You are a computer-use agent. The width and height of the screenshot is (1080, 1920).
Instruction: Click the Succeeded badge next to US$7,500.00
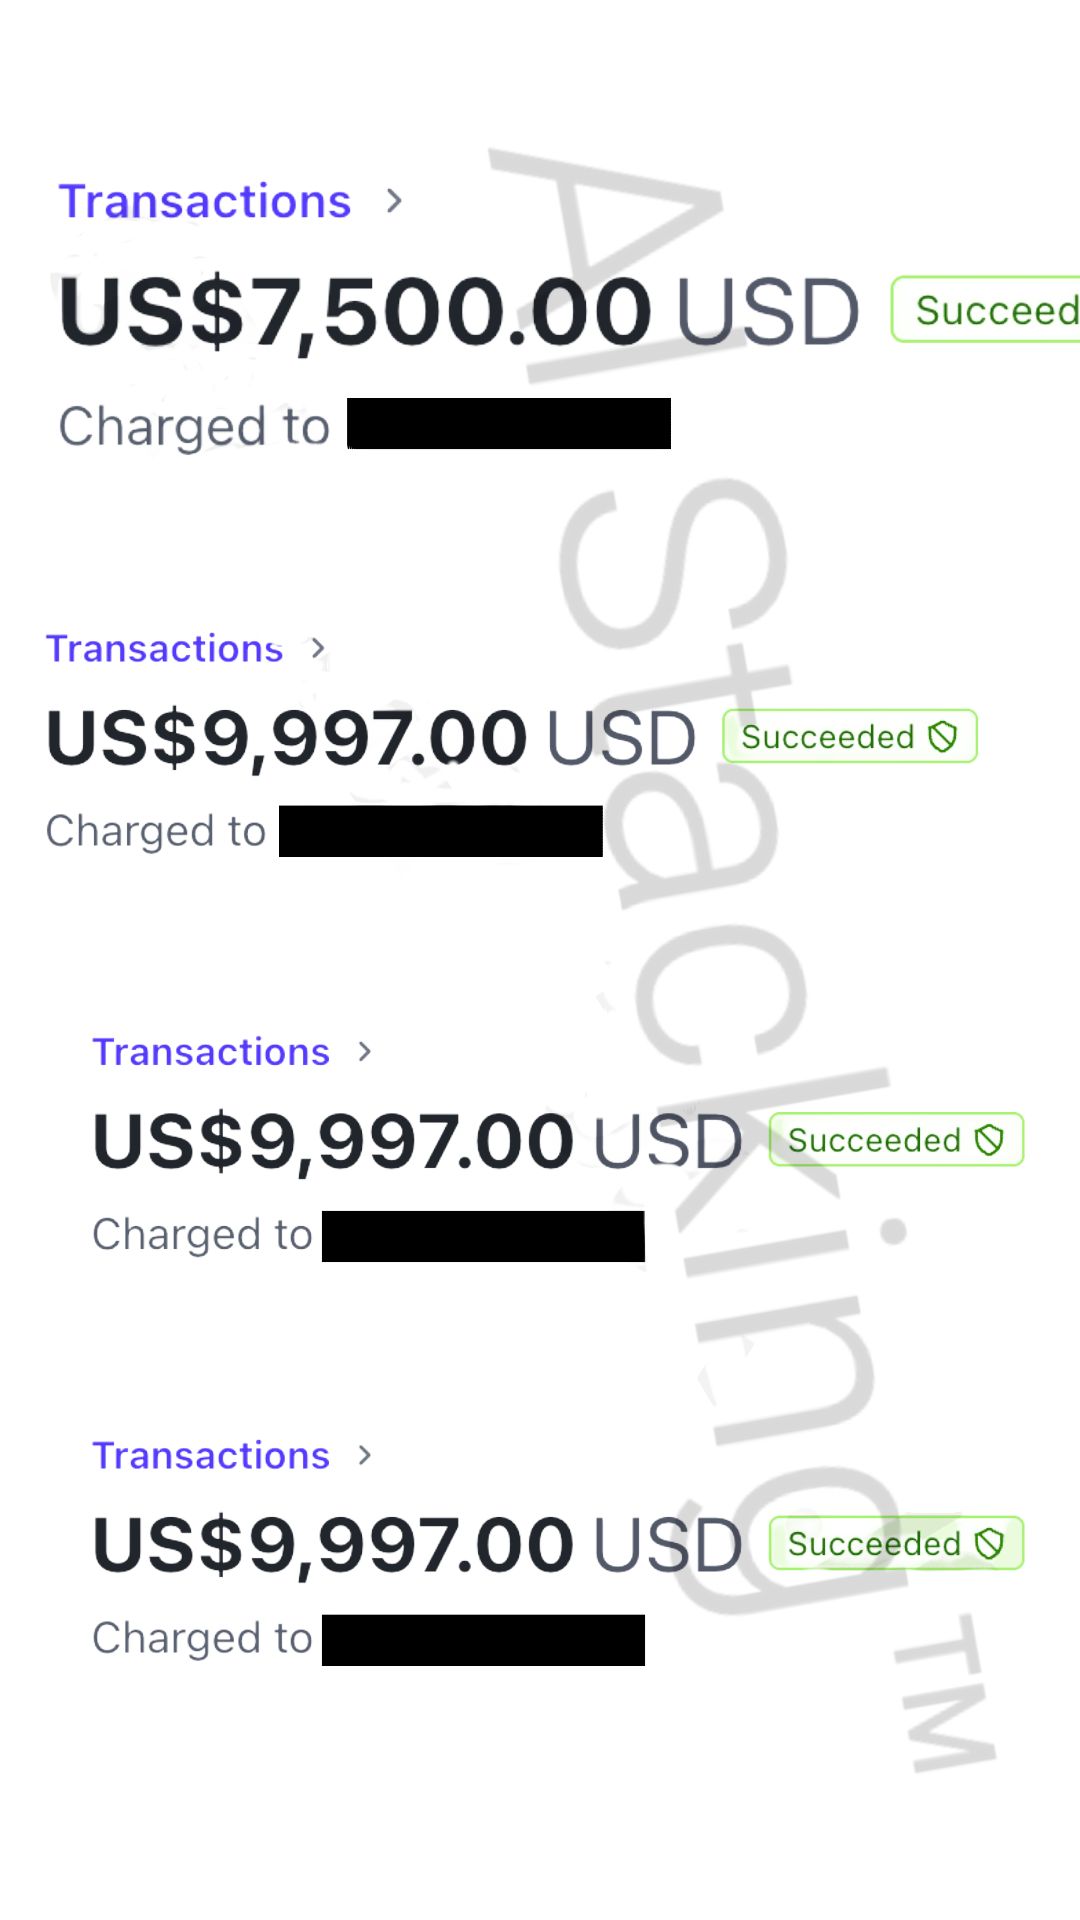tap(990, 310)
